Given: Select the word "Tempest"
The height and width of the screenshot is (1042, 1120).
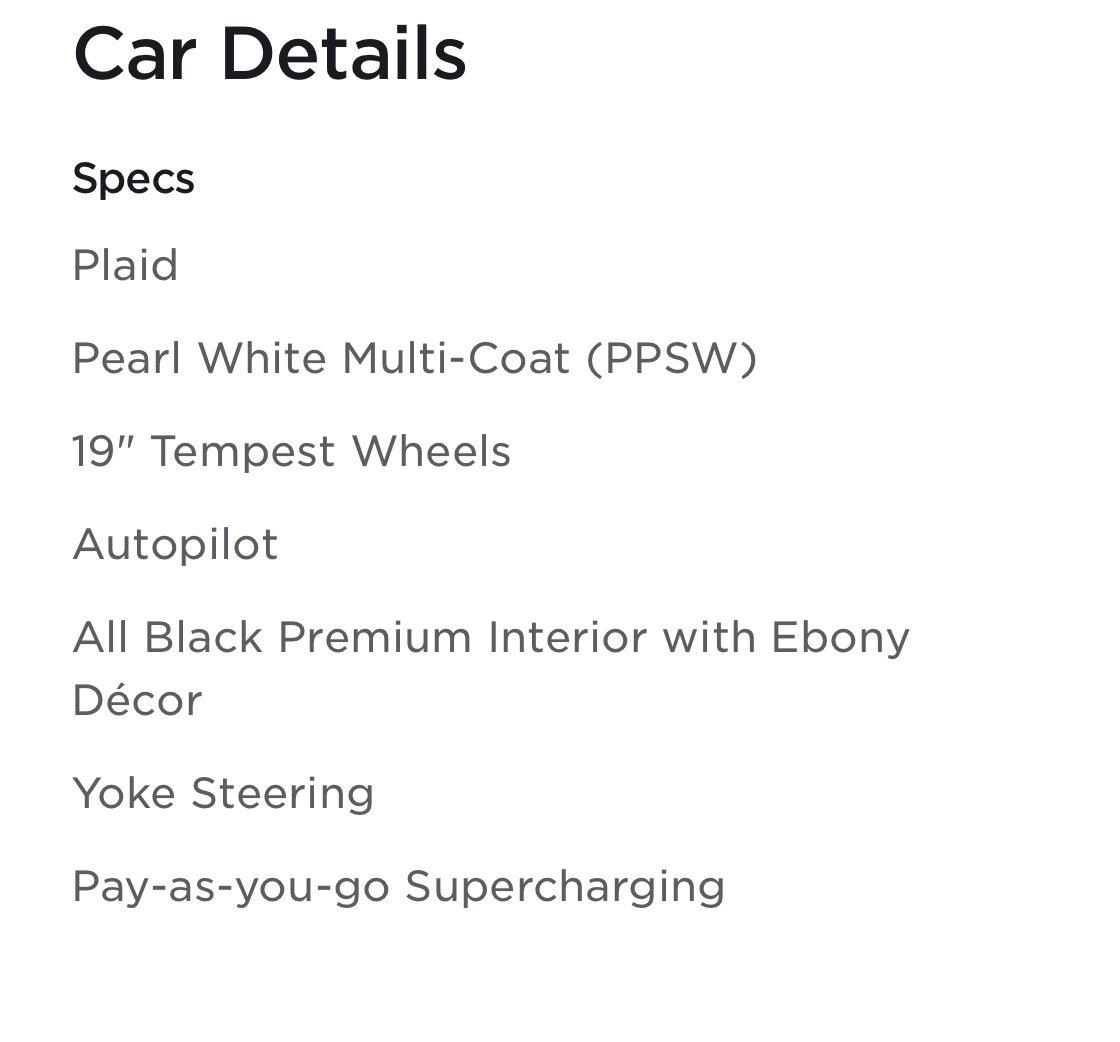Looking at the screenshot, I should pyautogui.click(x=243, y=452).
